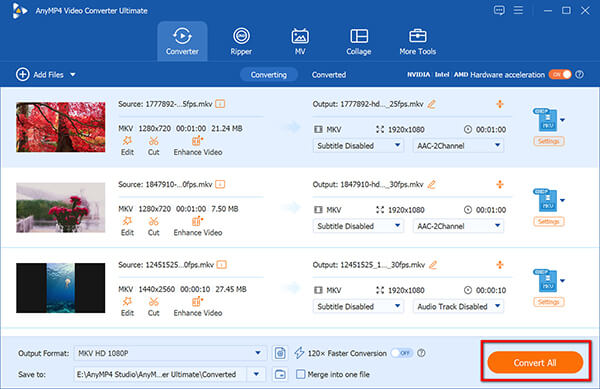Open Hardware acceleration help icon
This screenshot has height=389, width=600.
pyautogui.click(x=579, y=74)
